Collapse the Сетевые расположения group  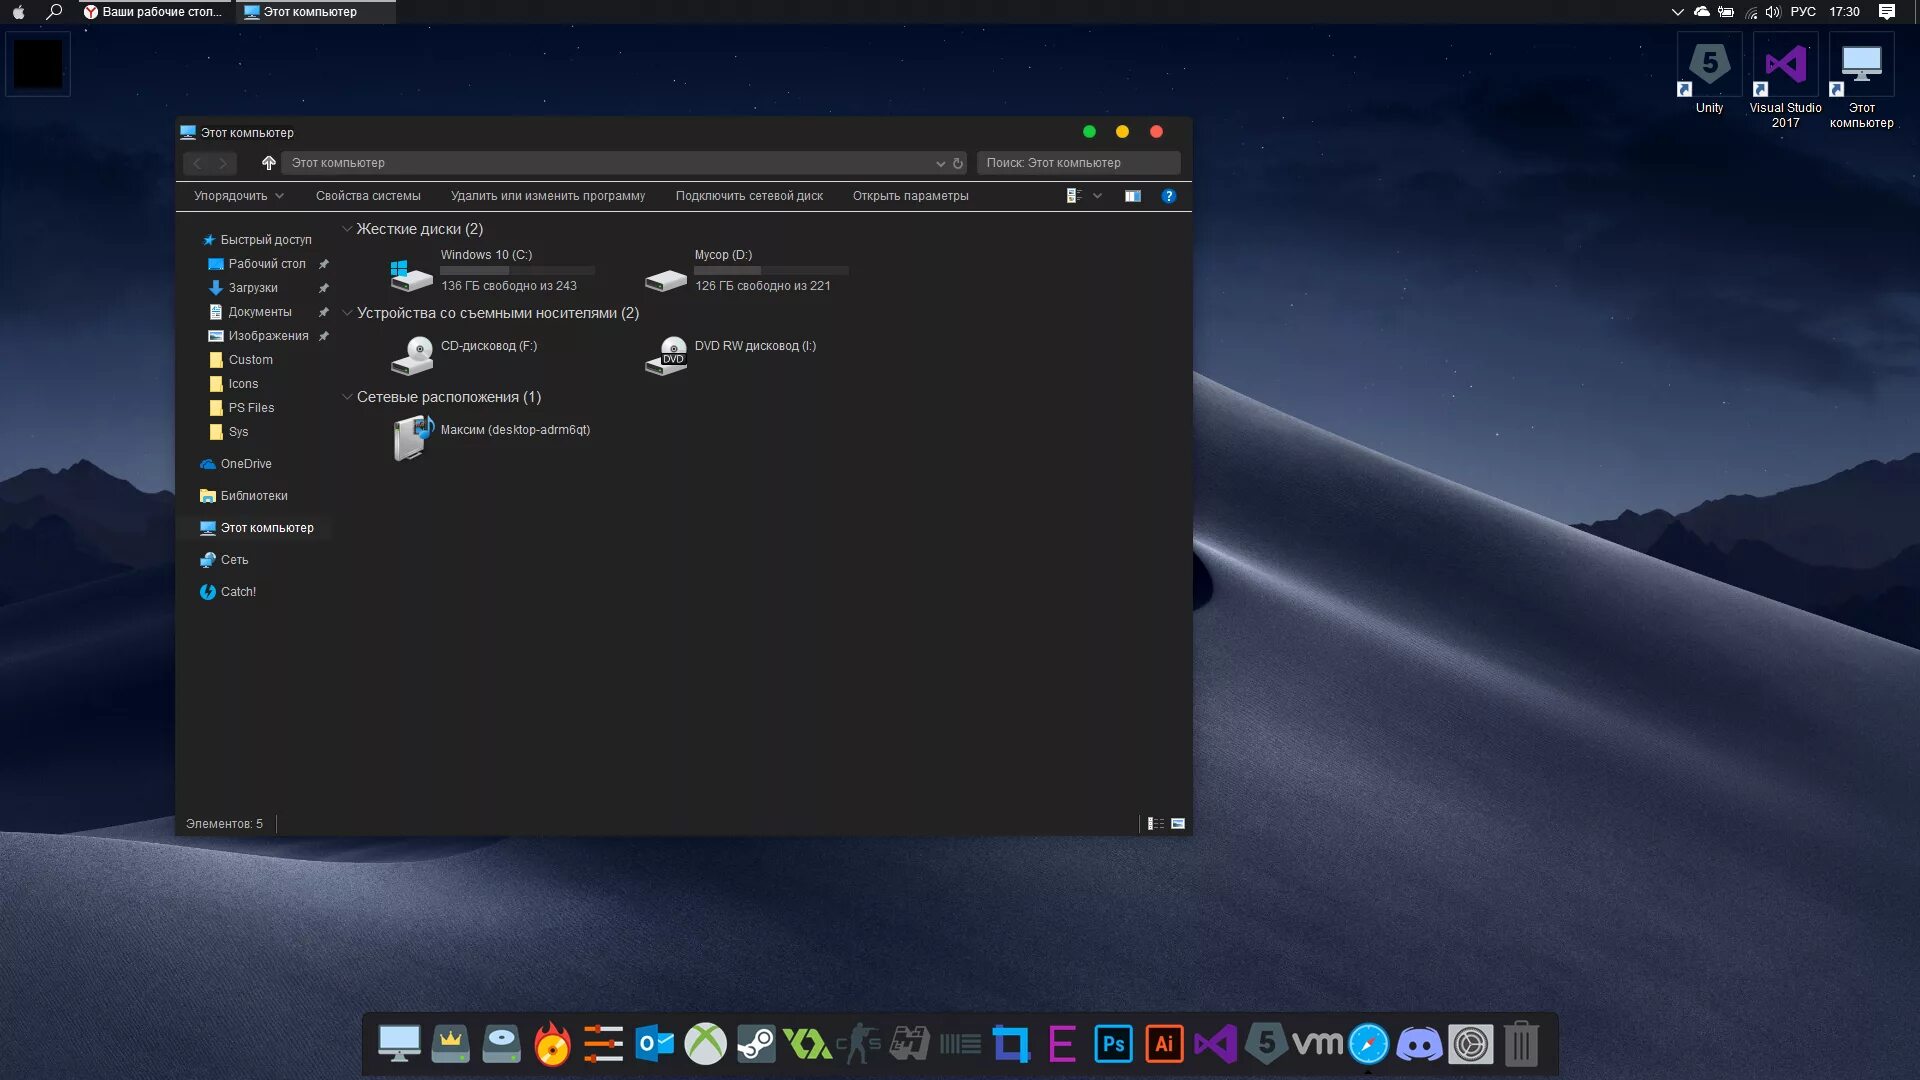click(x=347, y=397)
